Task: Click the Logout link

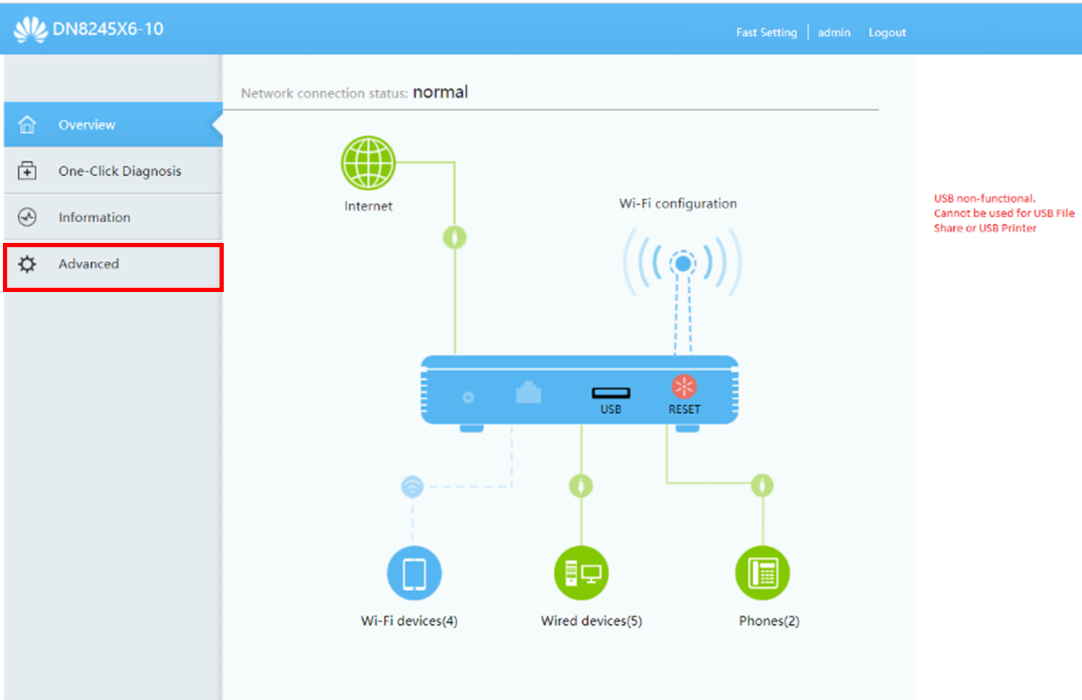Action: [887, 32]
